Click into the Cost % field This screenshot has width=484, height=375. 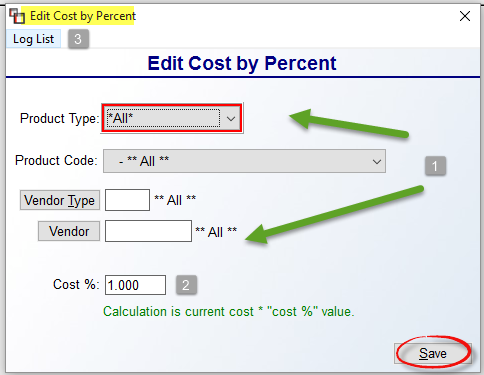135,285
